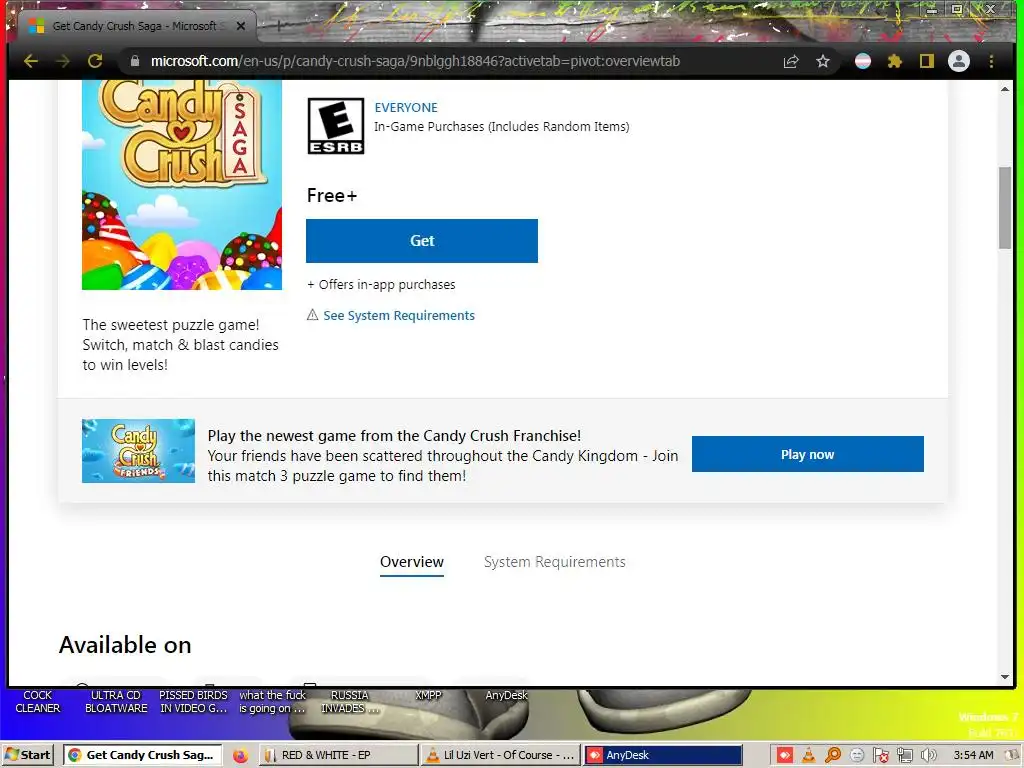Open the Extensions puzzle piece menu

pyautogui.click(x=895, y=61)
